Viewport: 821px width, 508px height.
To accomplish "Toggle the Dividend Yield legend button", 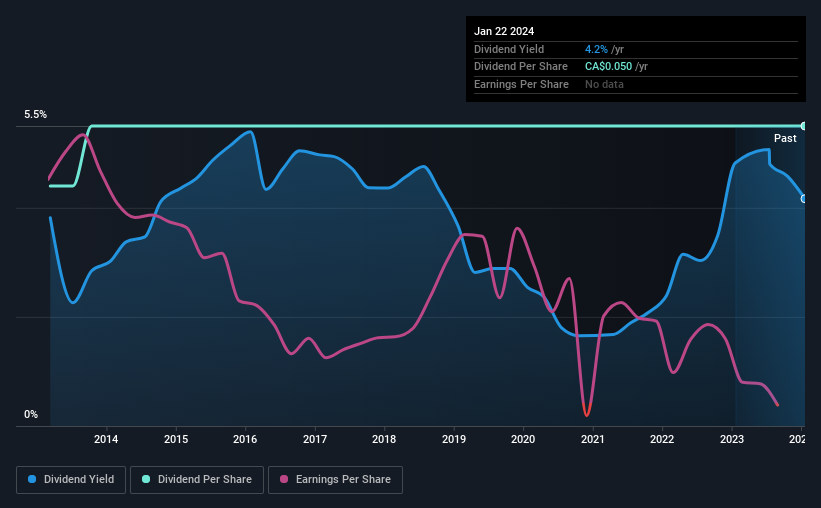I will point(71,480).
